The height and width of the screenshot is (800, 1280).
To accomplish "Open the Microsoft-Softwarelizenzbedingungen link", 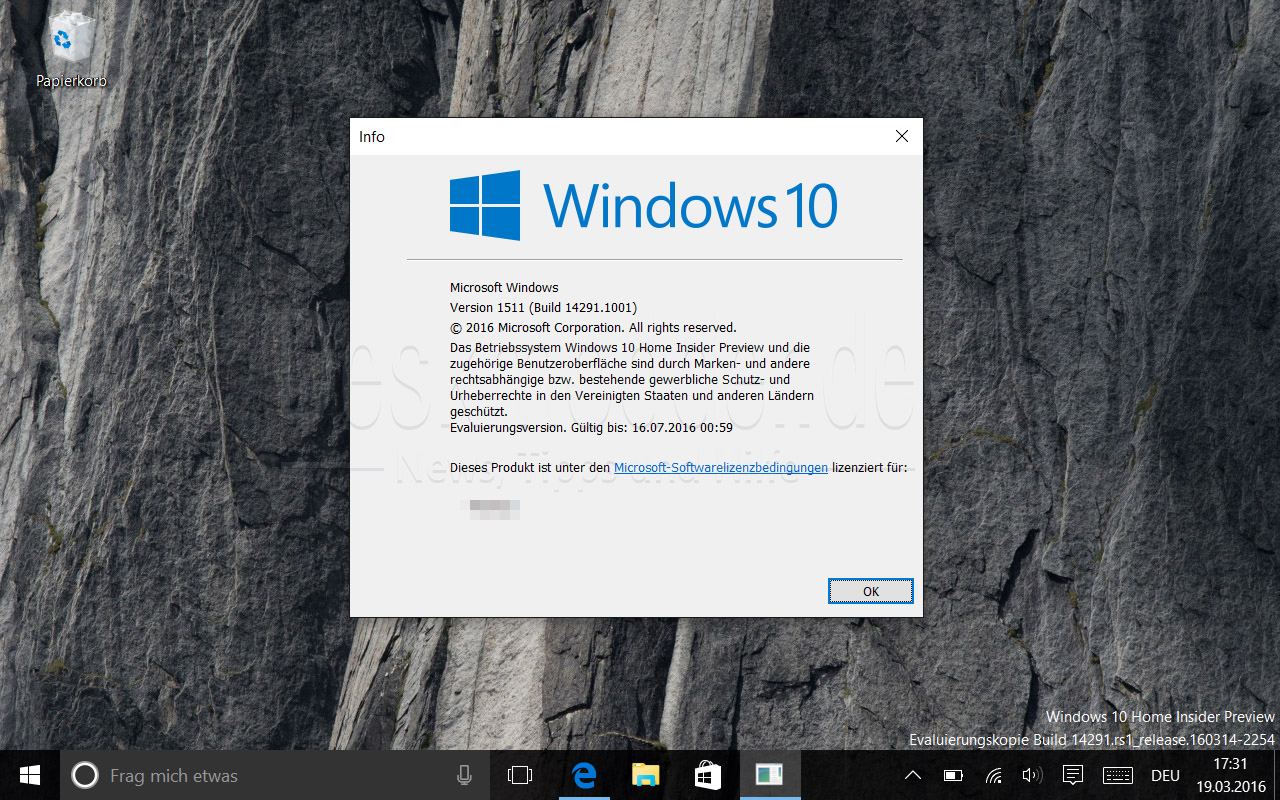I will tap(720, 467).
